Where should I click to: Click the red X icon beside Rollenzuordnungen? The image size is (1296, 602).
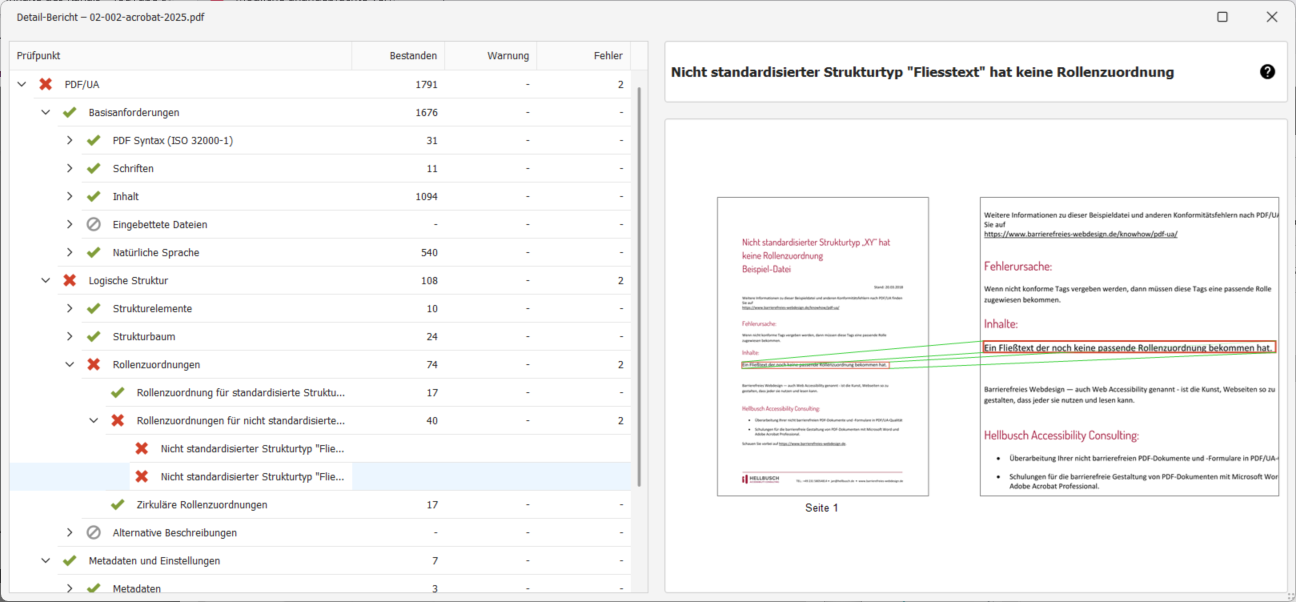pos(93,365)
